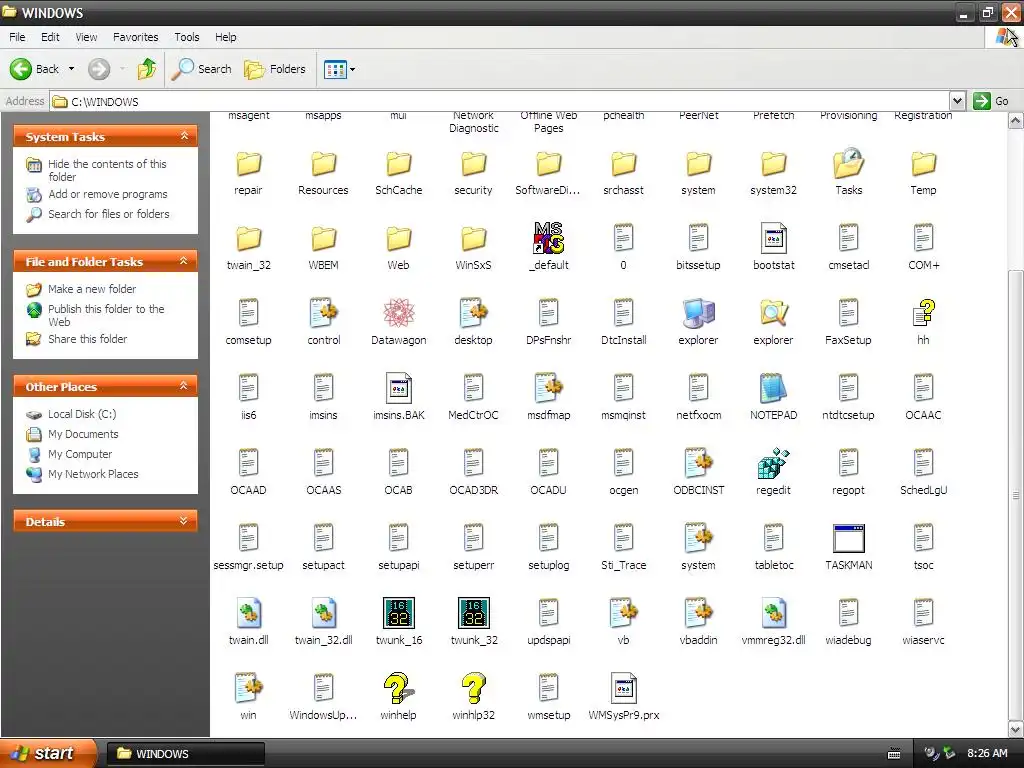The image size is (1024, 768).
Task: Open the Help menu
Action: tap(226, 37)
